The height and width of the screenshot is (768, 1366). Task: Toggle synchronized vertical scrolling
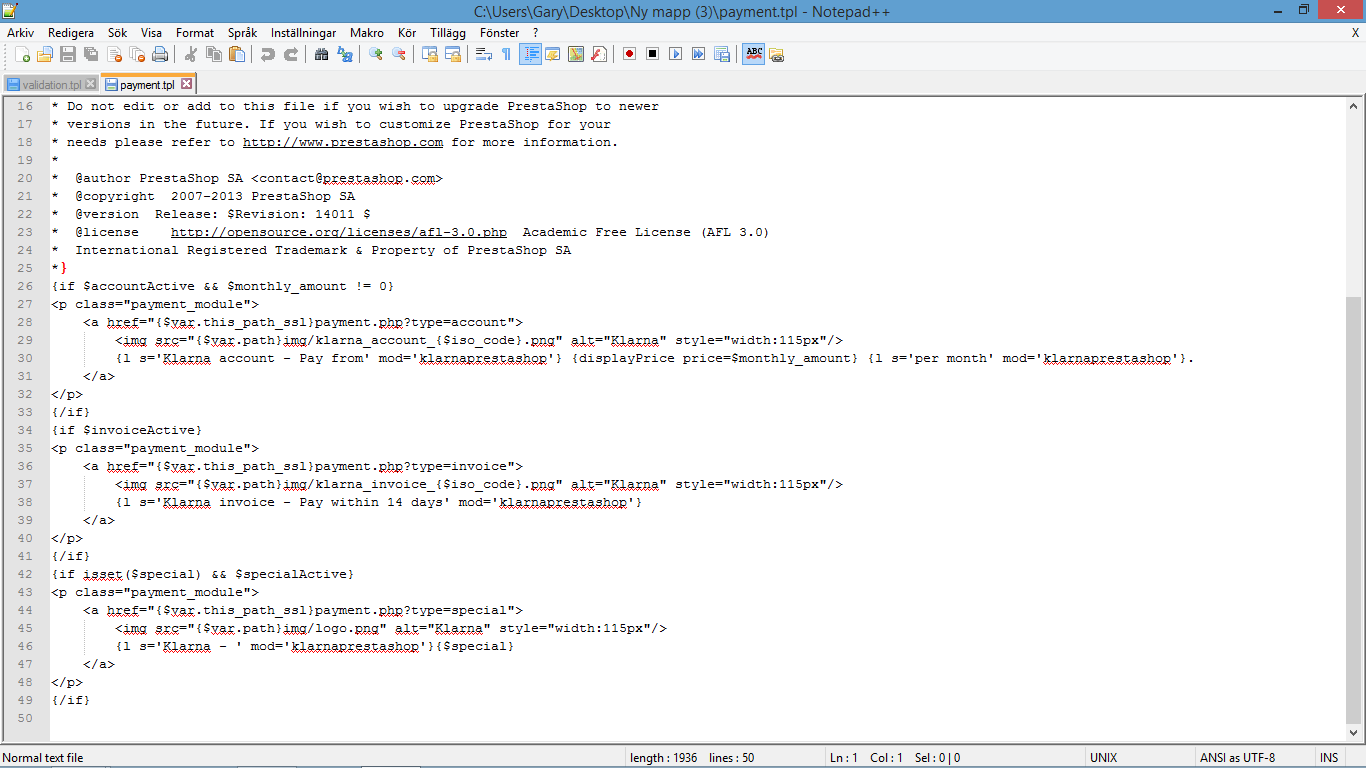click(430, 54)
